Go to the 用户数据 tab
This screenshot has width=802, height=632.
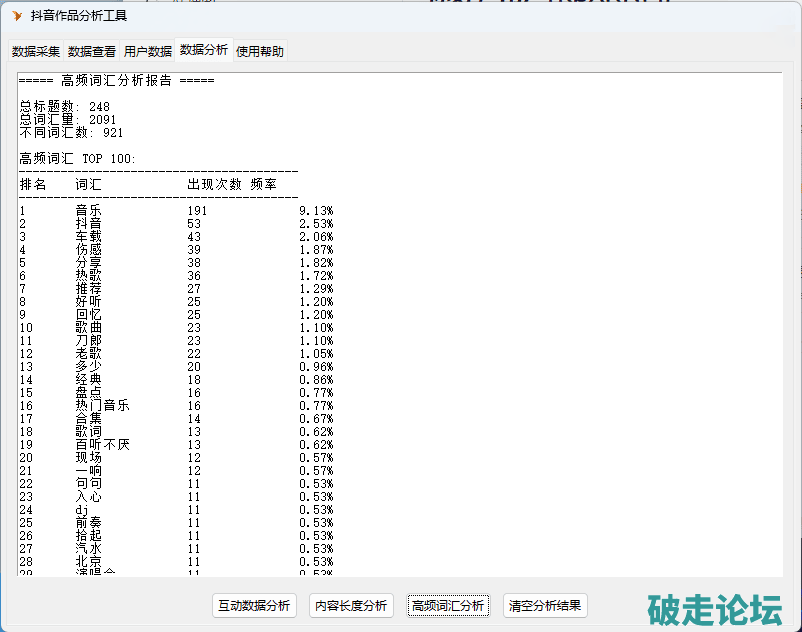click(148, 51)
